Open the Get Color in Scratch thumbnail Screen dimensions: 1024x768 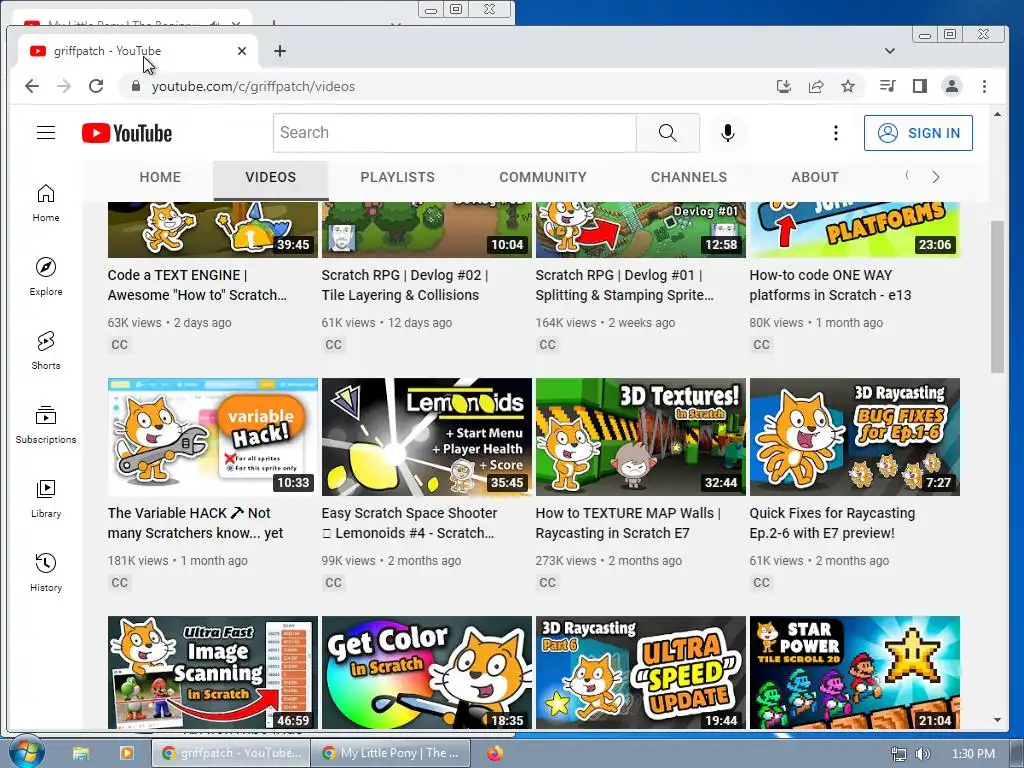[x=426, y=672]
